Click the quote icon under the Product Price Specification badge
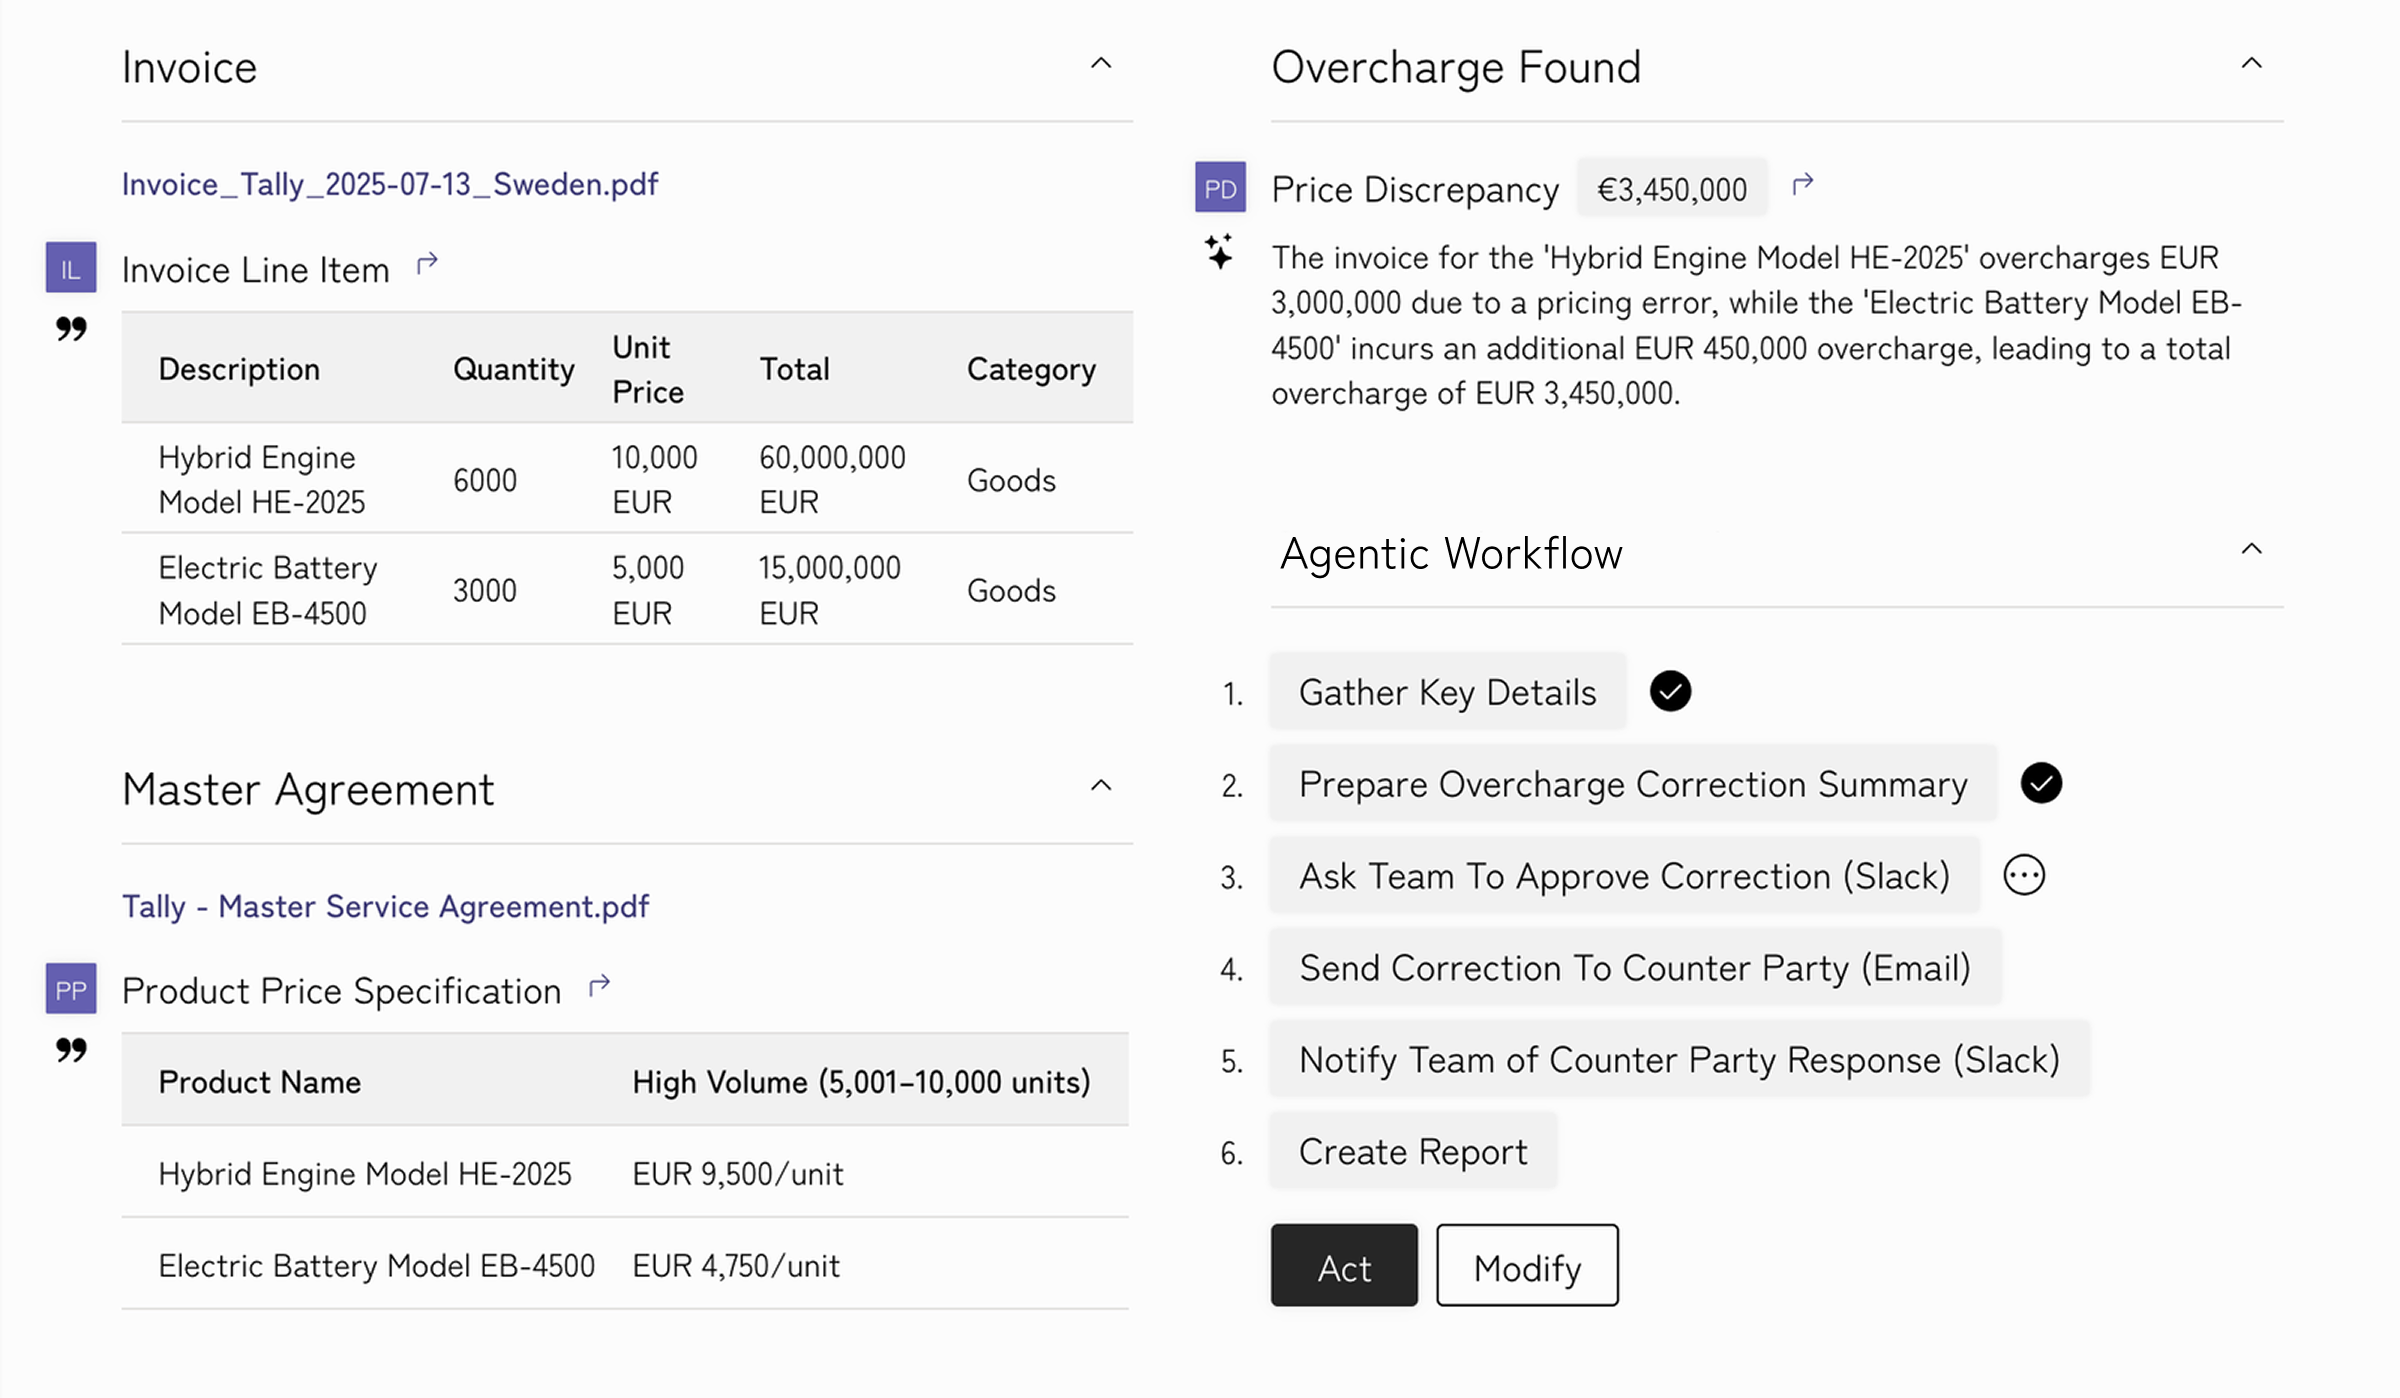The width and height of the screenshot is (2400, 1398). [x=69, y=1051]
